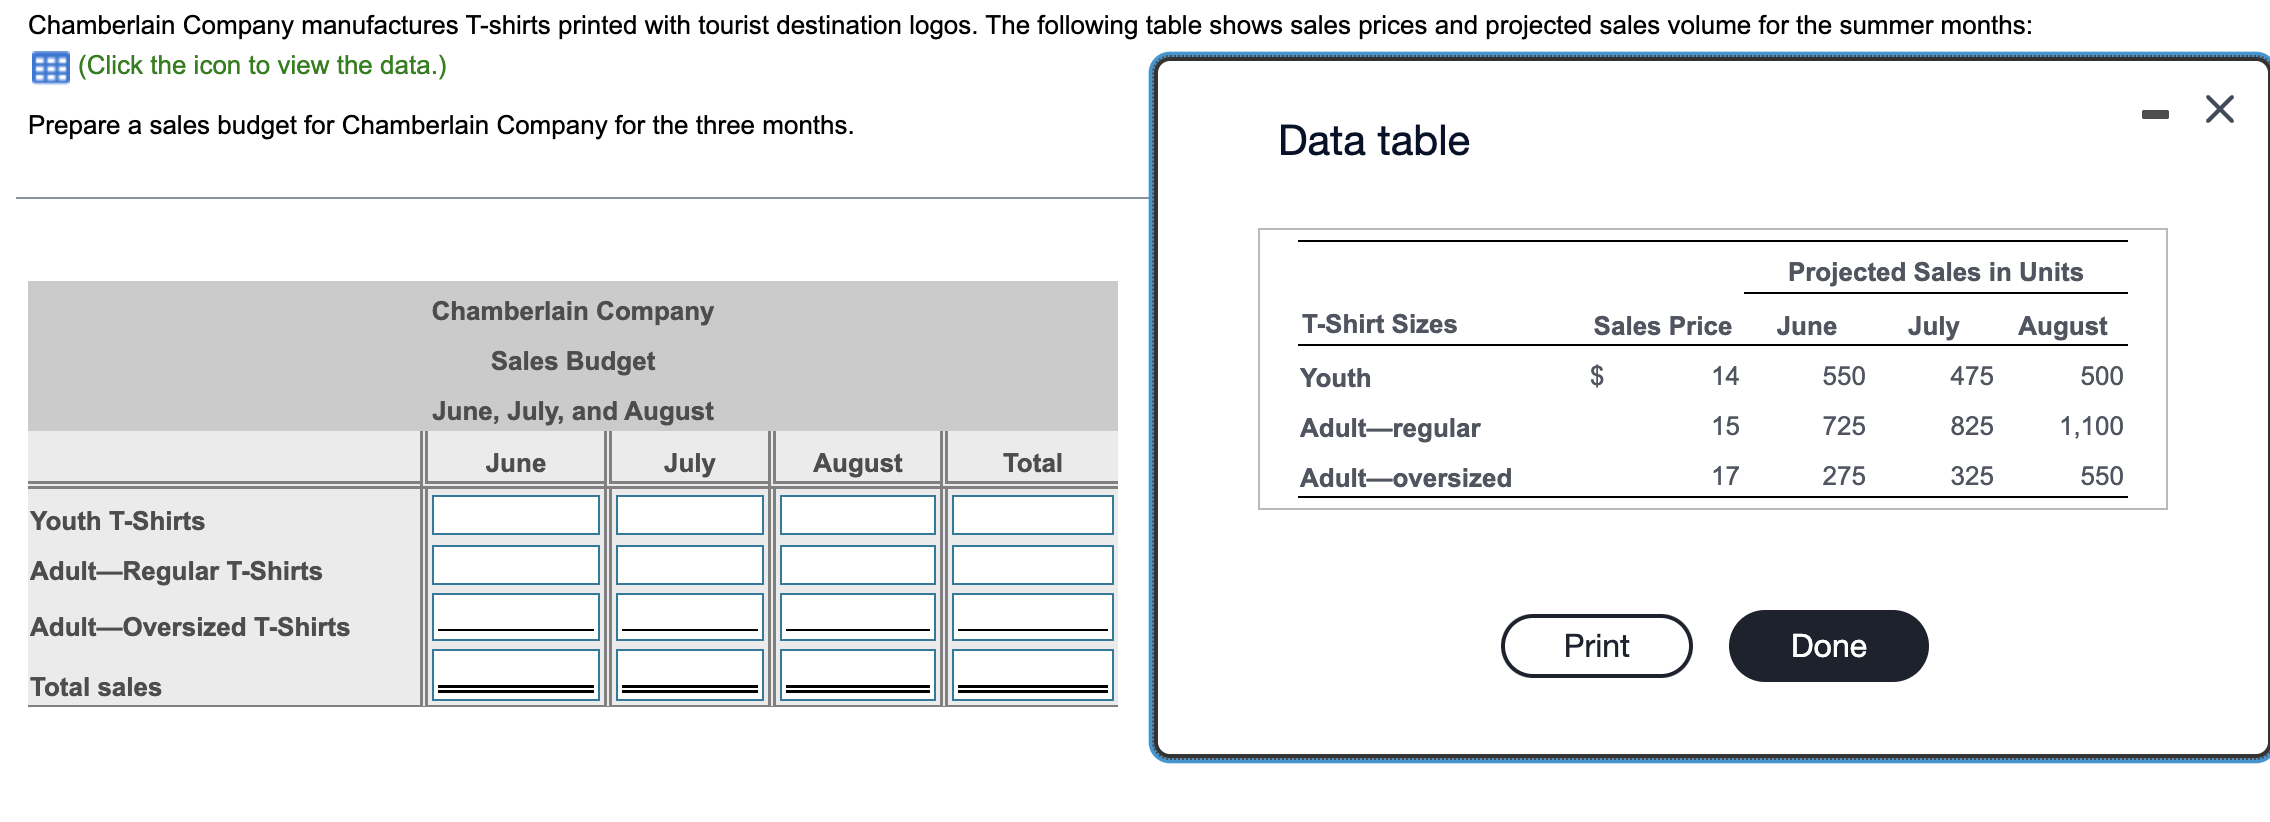Screen dimensions: 2270x822
Task: Select the Adult-Regular Total entry box
Action: (1032, 565)
